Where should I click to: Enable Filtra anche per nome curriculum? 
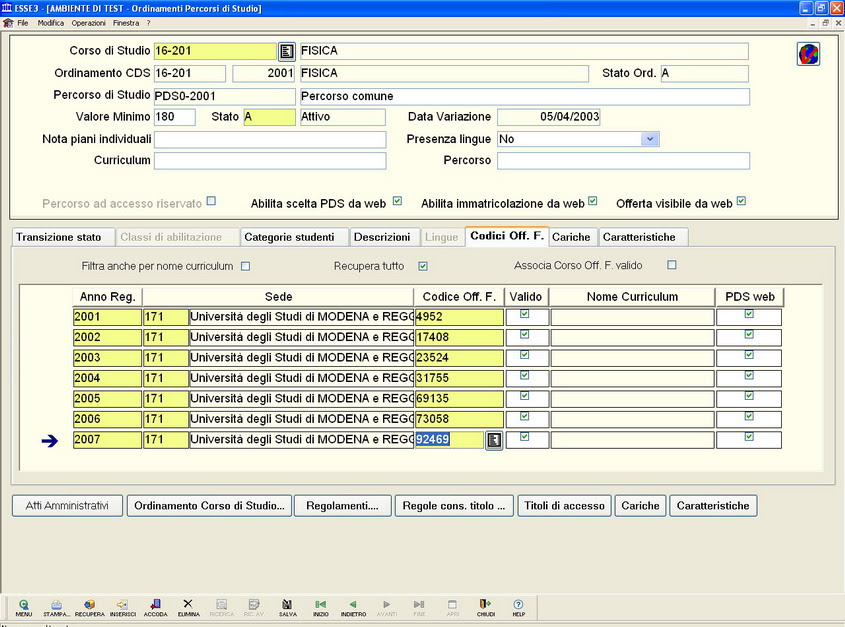pos(246,266)
